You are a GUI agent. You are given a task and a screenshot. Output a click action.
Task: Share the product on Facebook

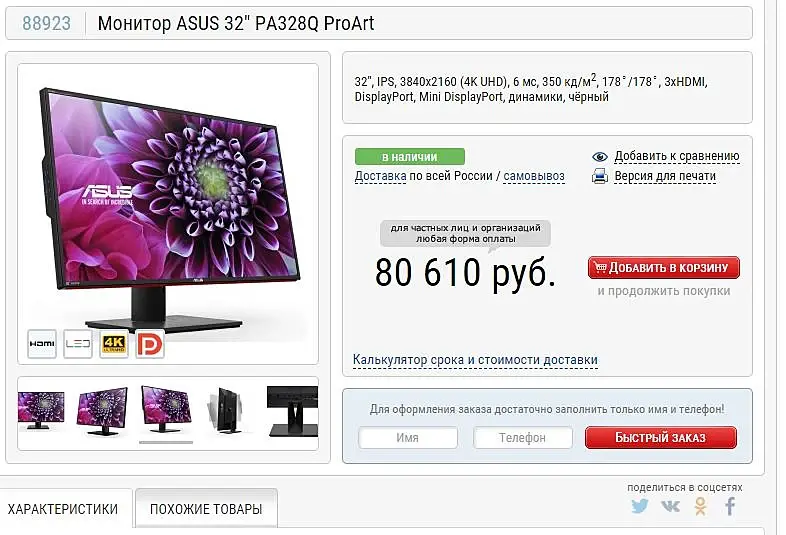click(730, 506)
